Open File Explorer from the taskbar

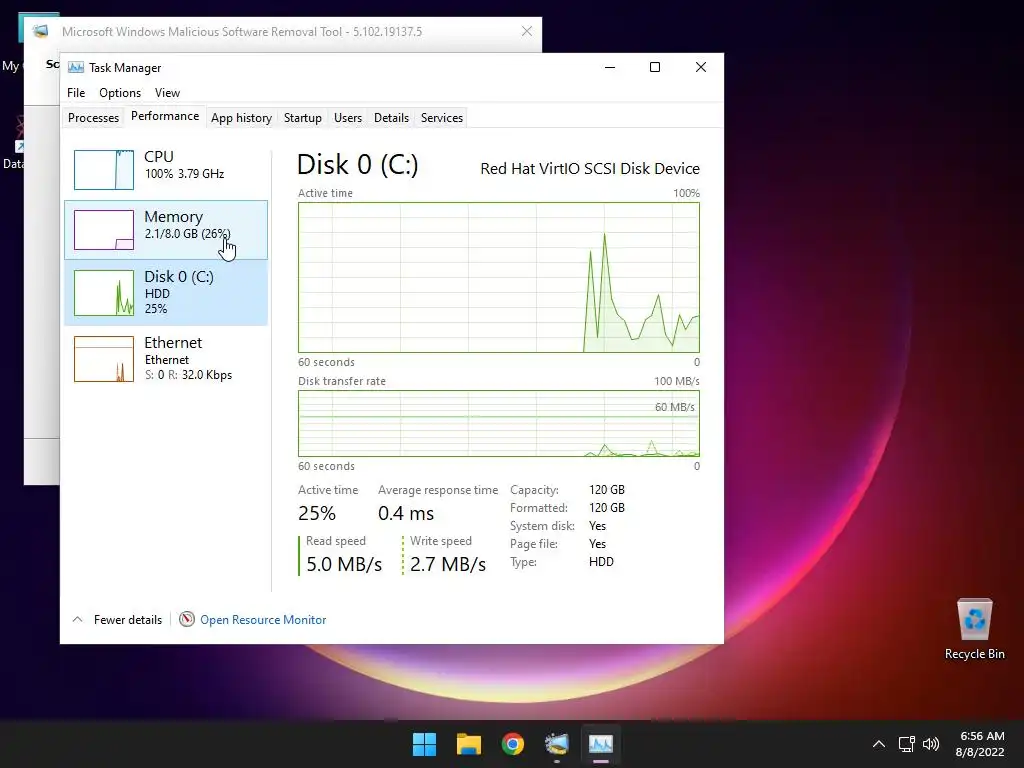point(469,744)
